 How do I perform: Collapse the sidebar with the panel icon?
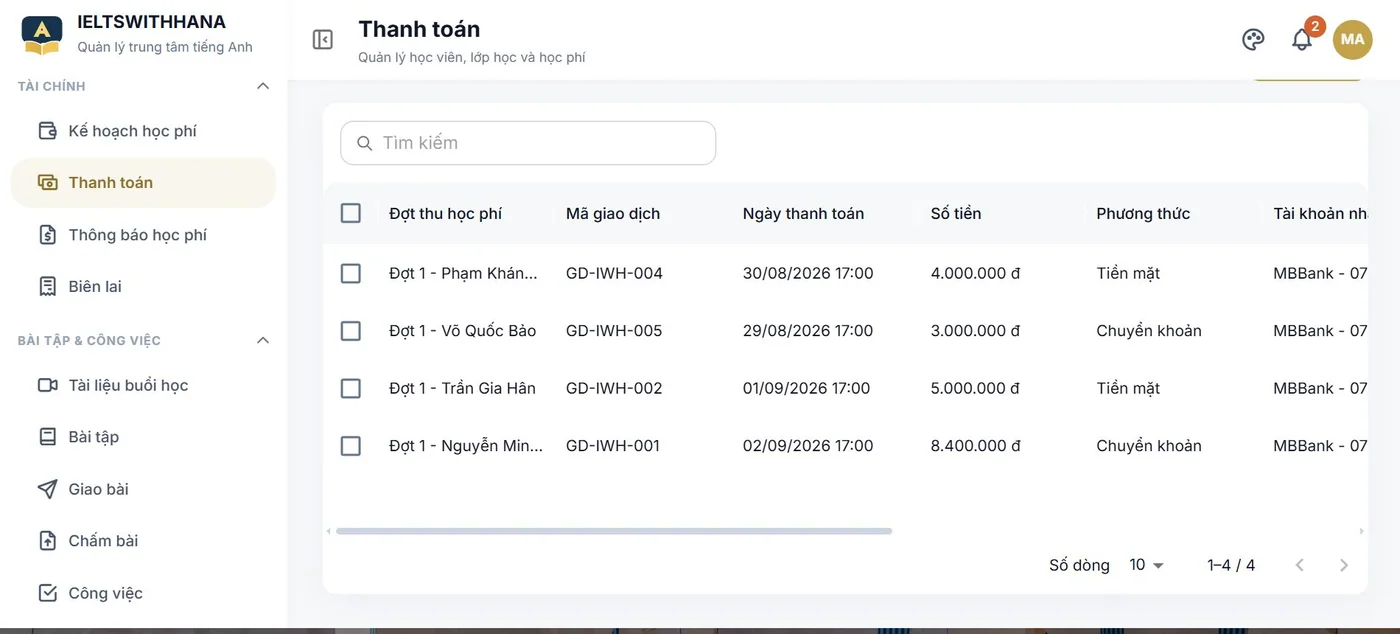[322, 39]
